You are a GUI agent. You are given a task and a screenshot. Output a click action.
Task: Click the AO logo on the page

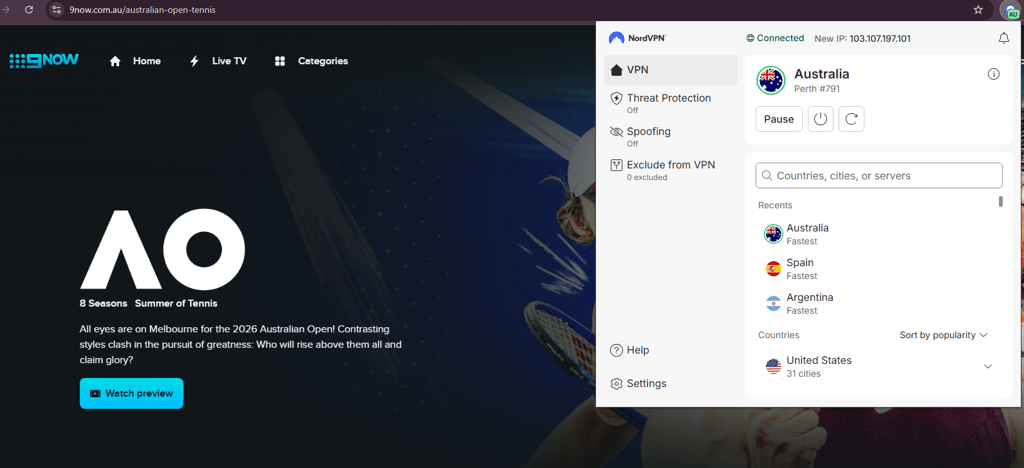tap(163, 249)
